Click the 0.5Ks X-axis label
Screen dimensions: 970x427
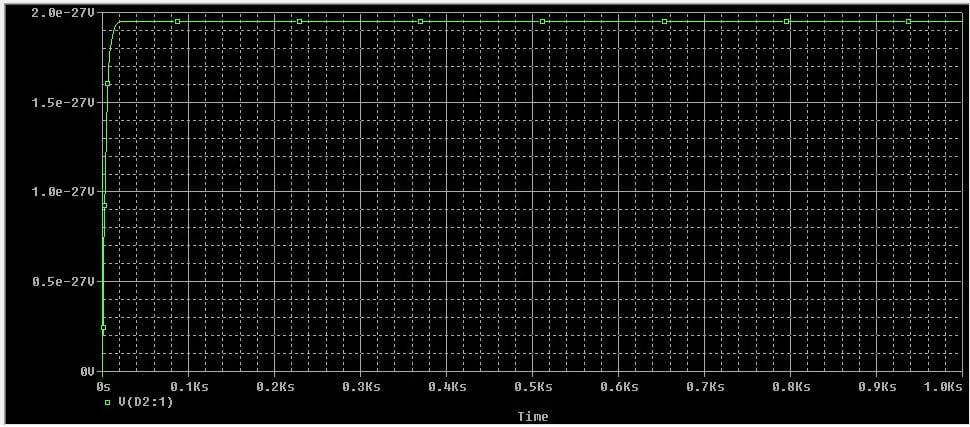pyautogui.click(x=532, y=386)
